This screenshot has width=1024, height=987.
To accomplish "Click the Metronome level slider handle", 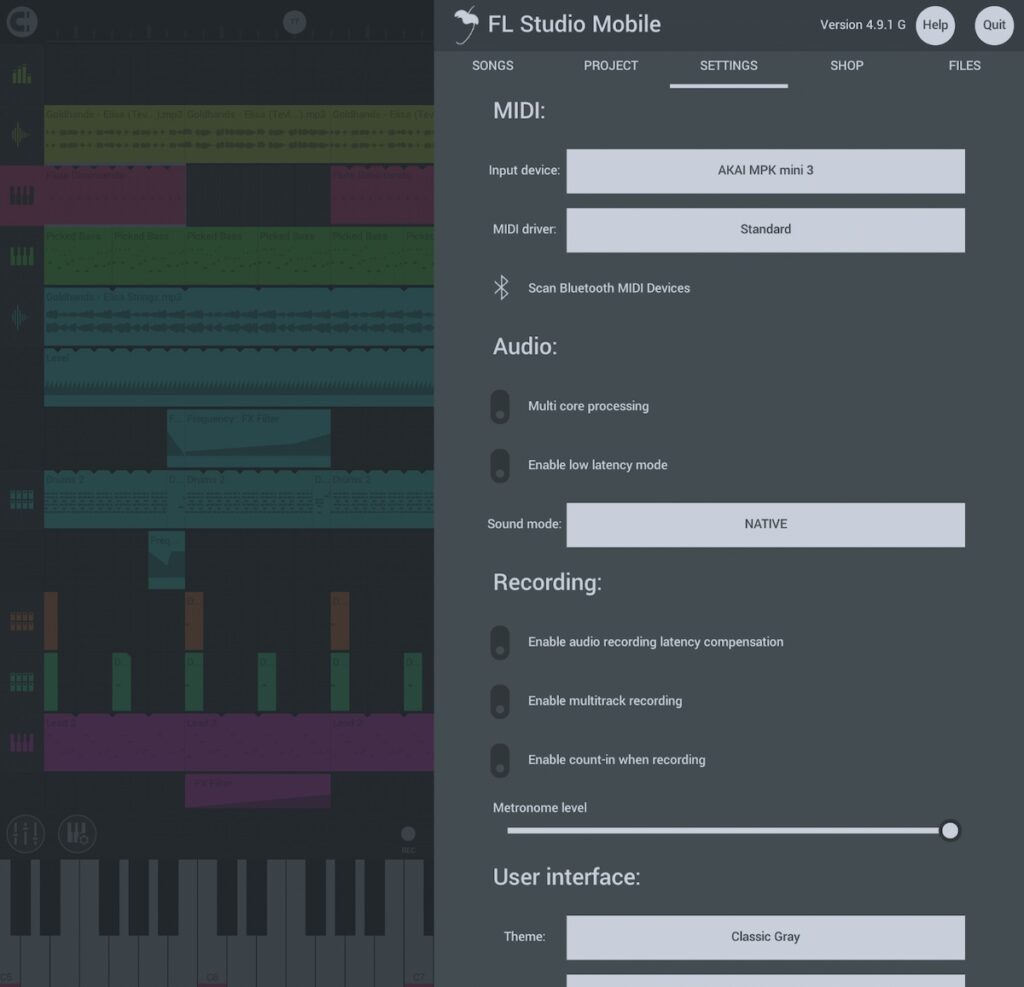I will [x=950, y=831].
